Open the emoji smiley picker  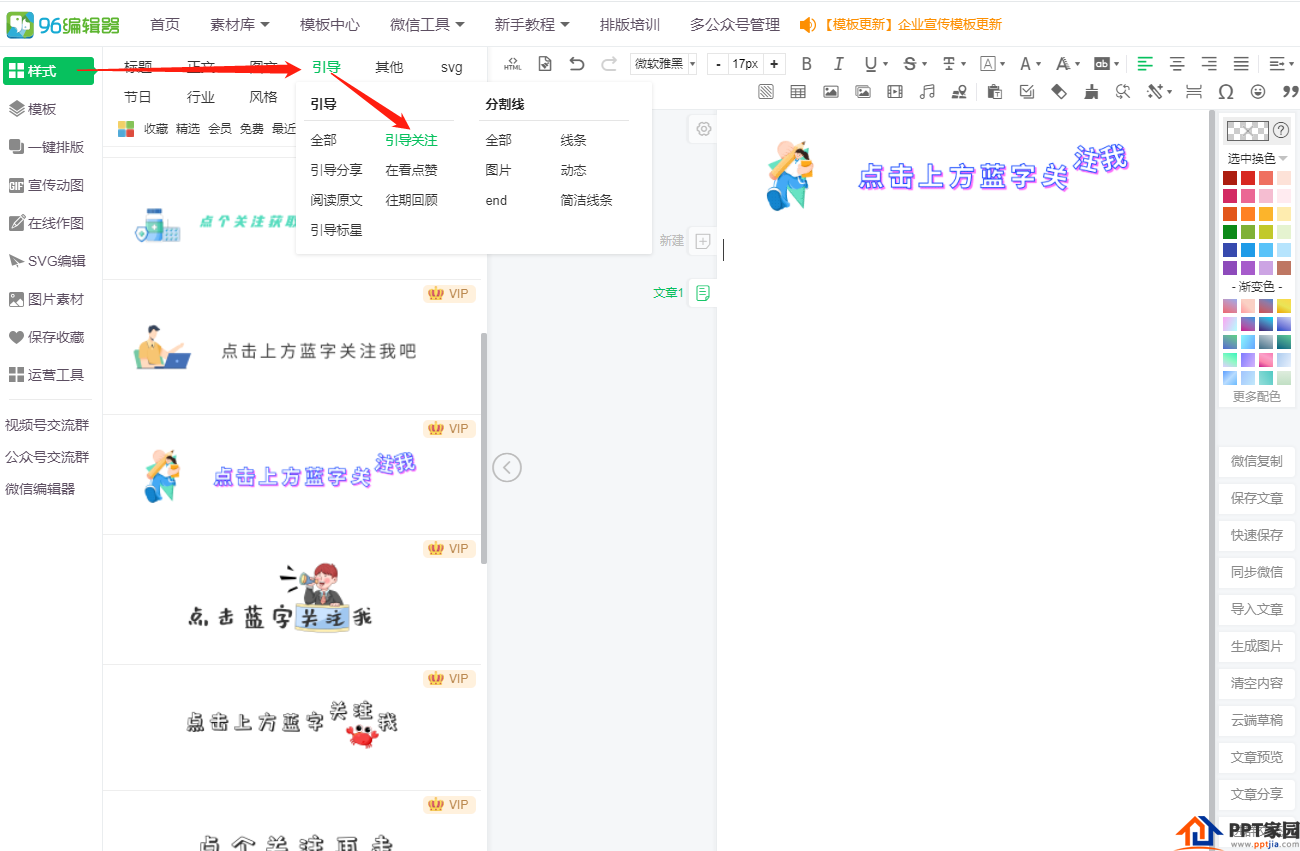(x=1258, y=92)
